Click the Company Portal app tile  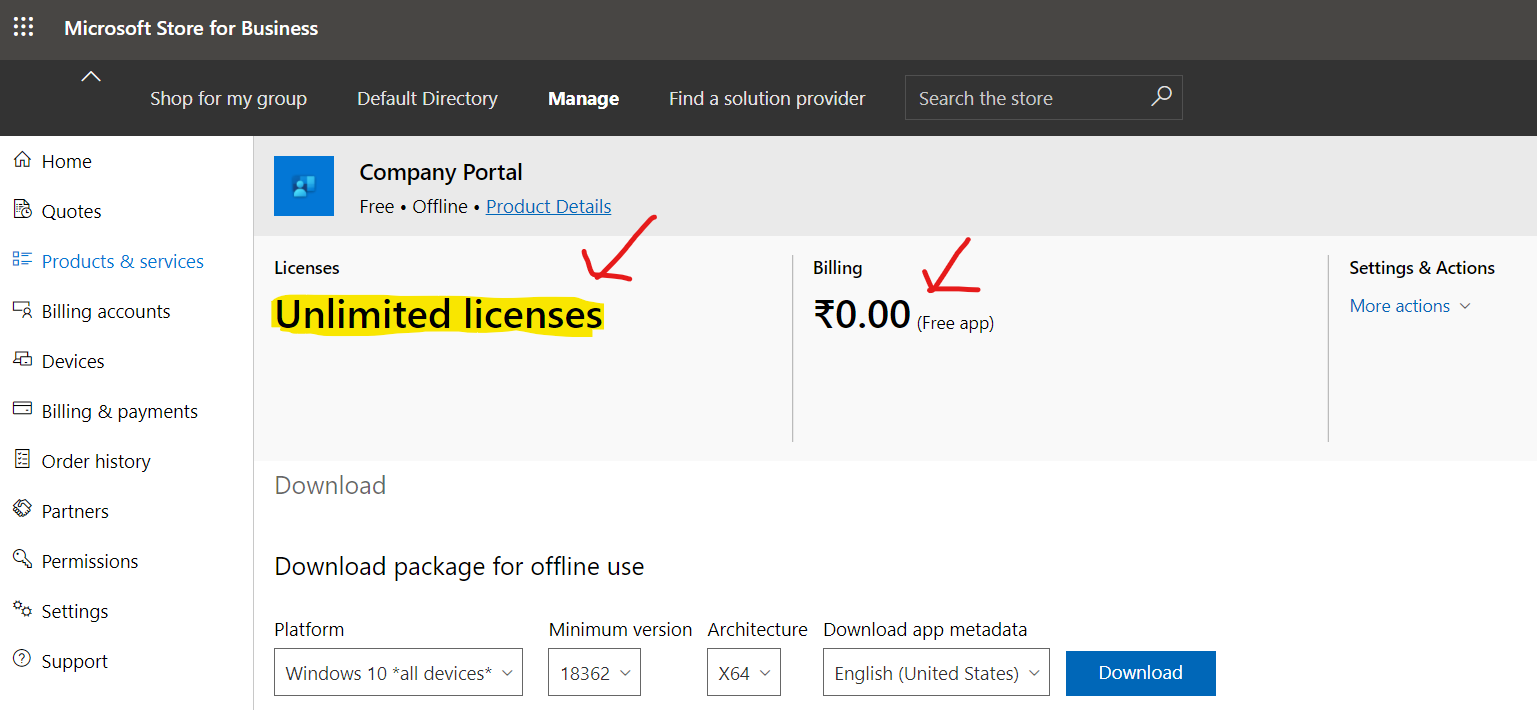(x=304, y=186)
